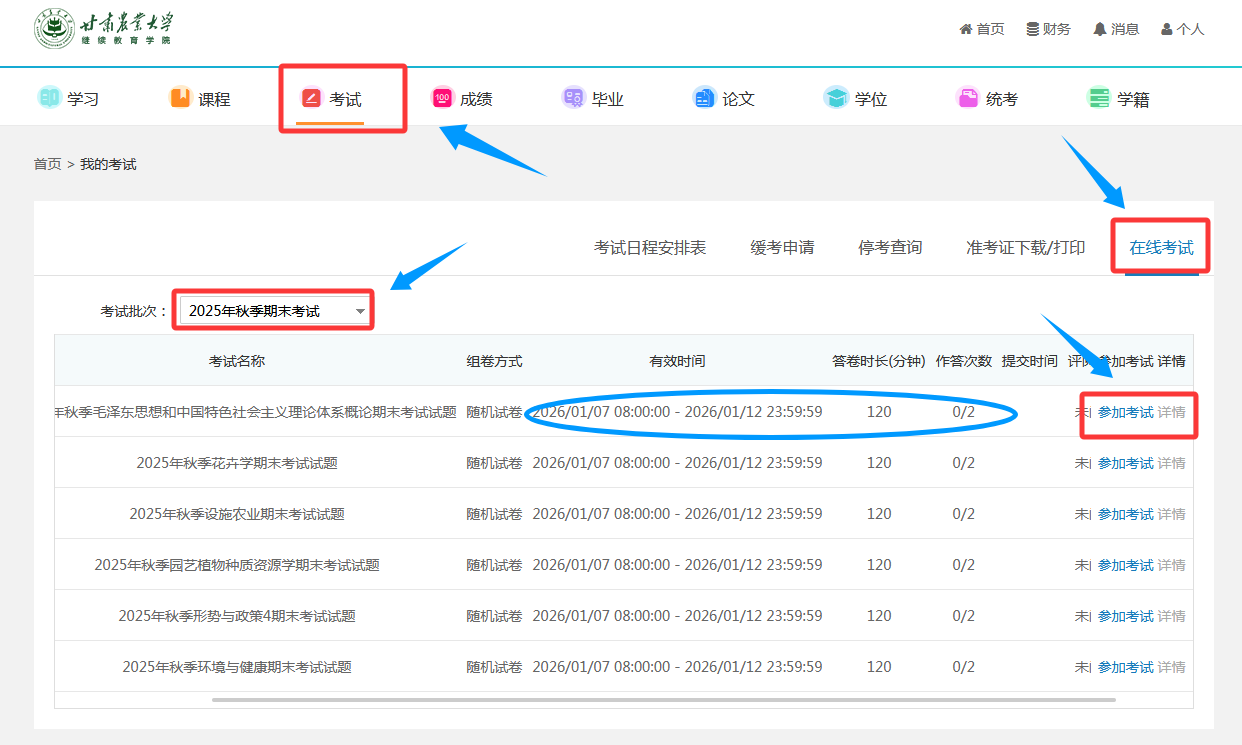1242x745 pixels.
Task: Click 参加考试 for 花卉学 exam
Action: (x=1125, y=463)
